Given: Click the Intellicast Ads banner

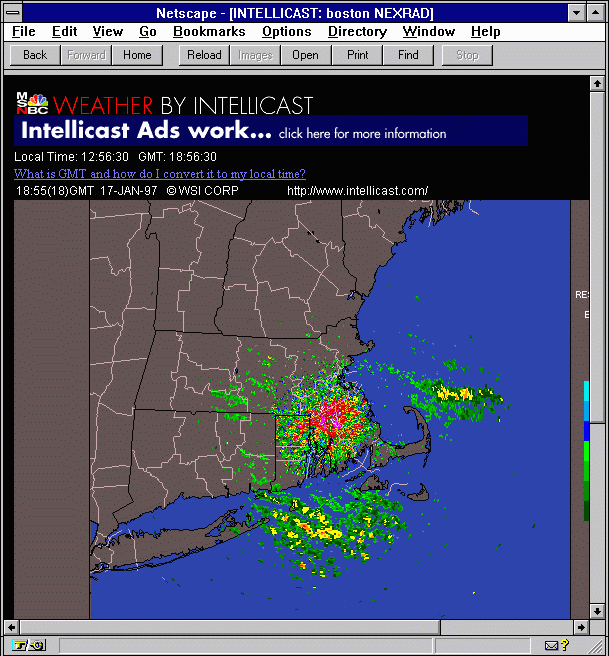Looking at the screenshot, I should (271, 131).
